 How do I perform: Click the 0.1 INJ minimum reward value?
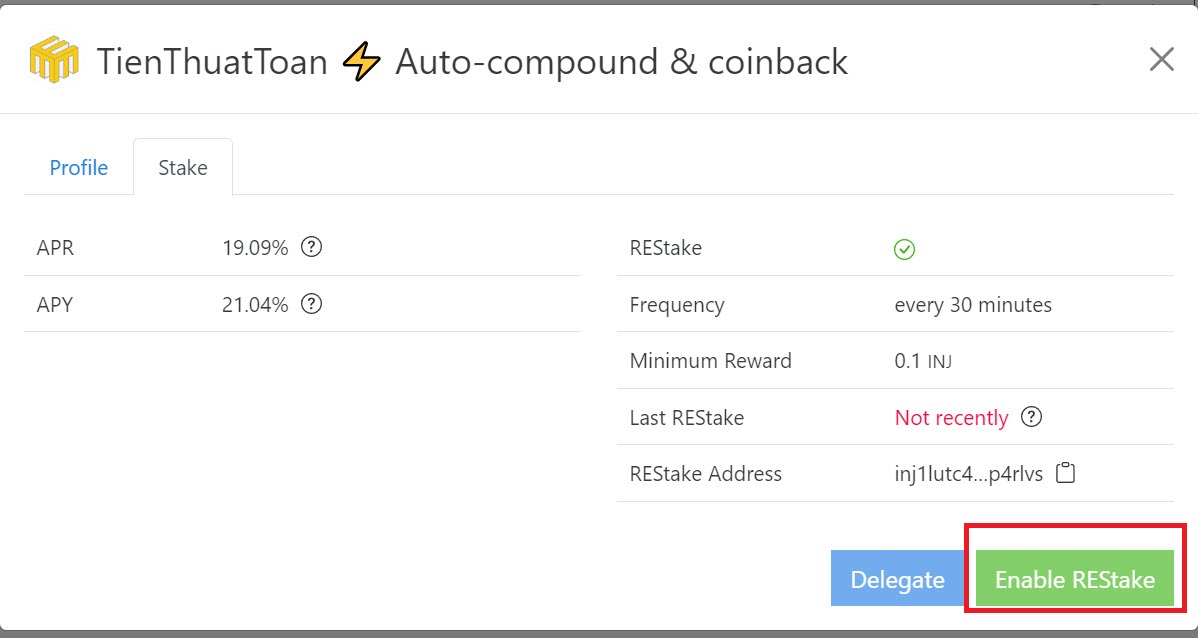pos(923,361)
